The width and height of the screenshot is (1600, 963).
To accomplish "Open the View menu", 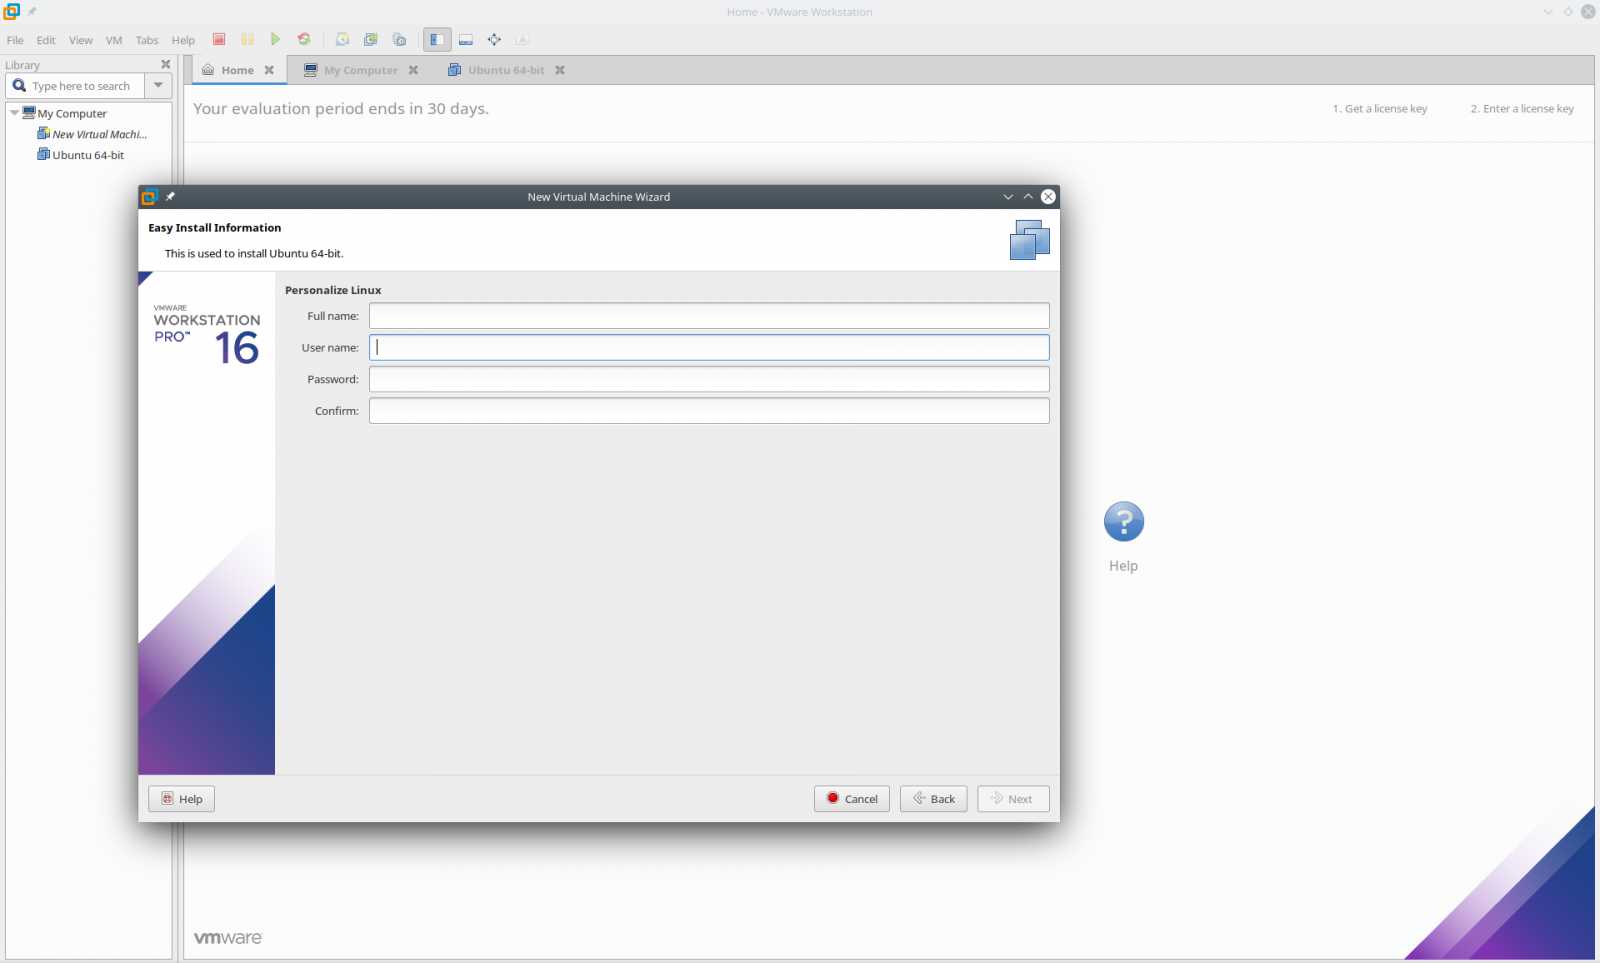I will coord(81,40).
